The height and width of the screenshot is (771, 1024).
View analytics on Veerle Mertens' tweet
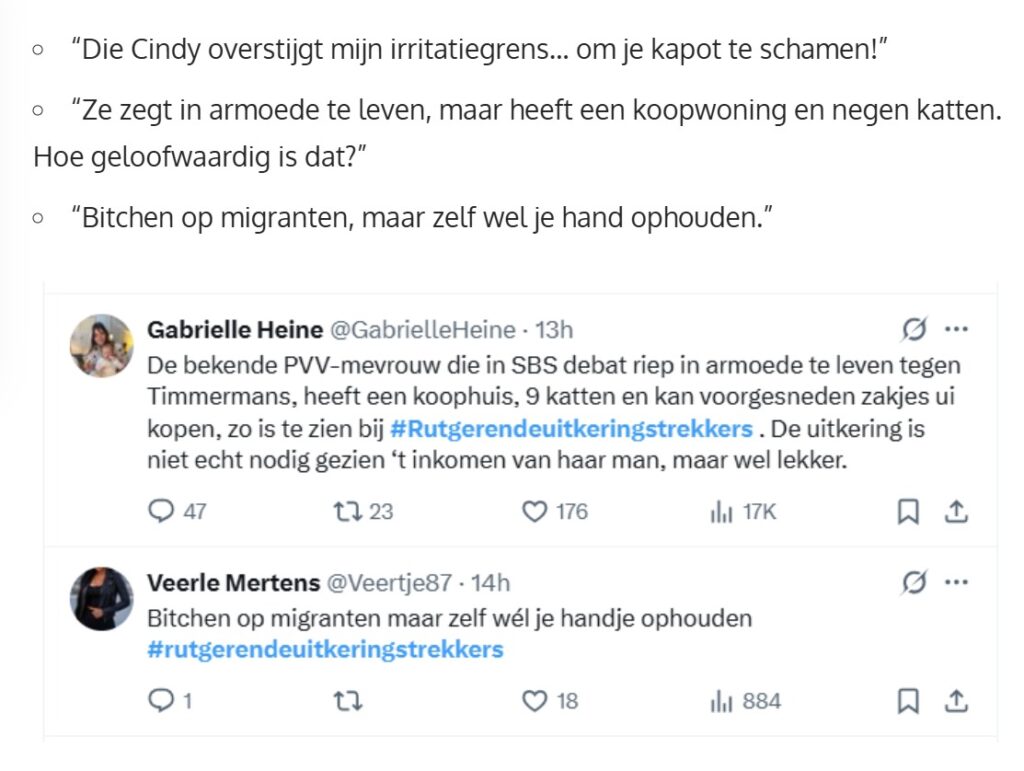click(721, 701)
